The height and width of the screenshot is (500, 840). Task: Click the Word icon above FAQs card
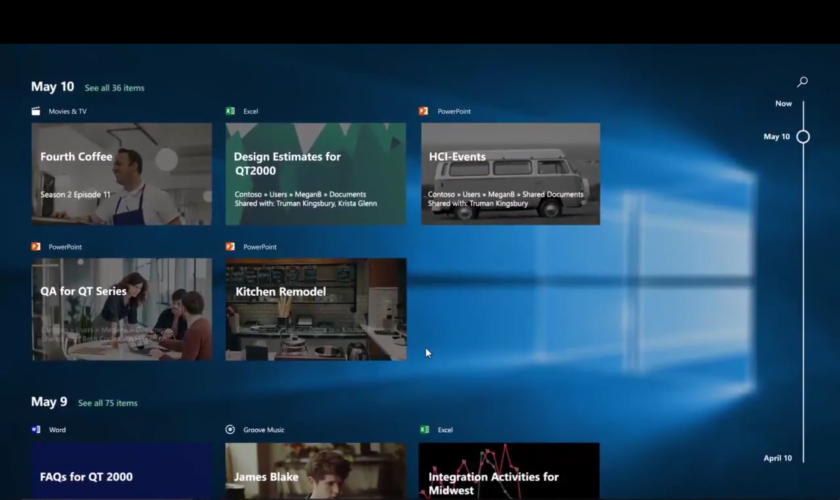click(36, 429)
